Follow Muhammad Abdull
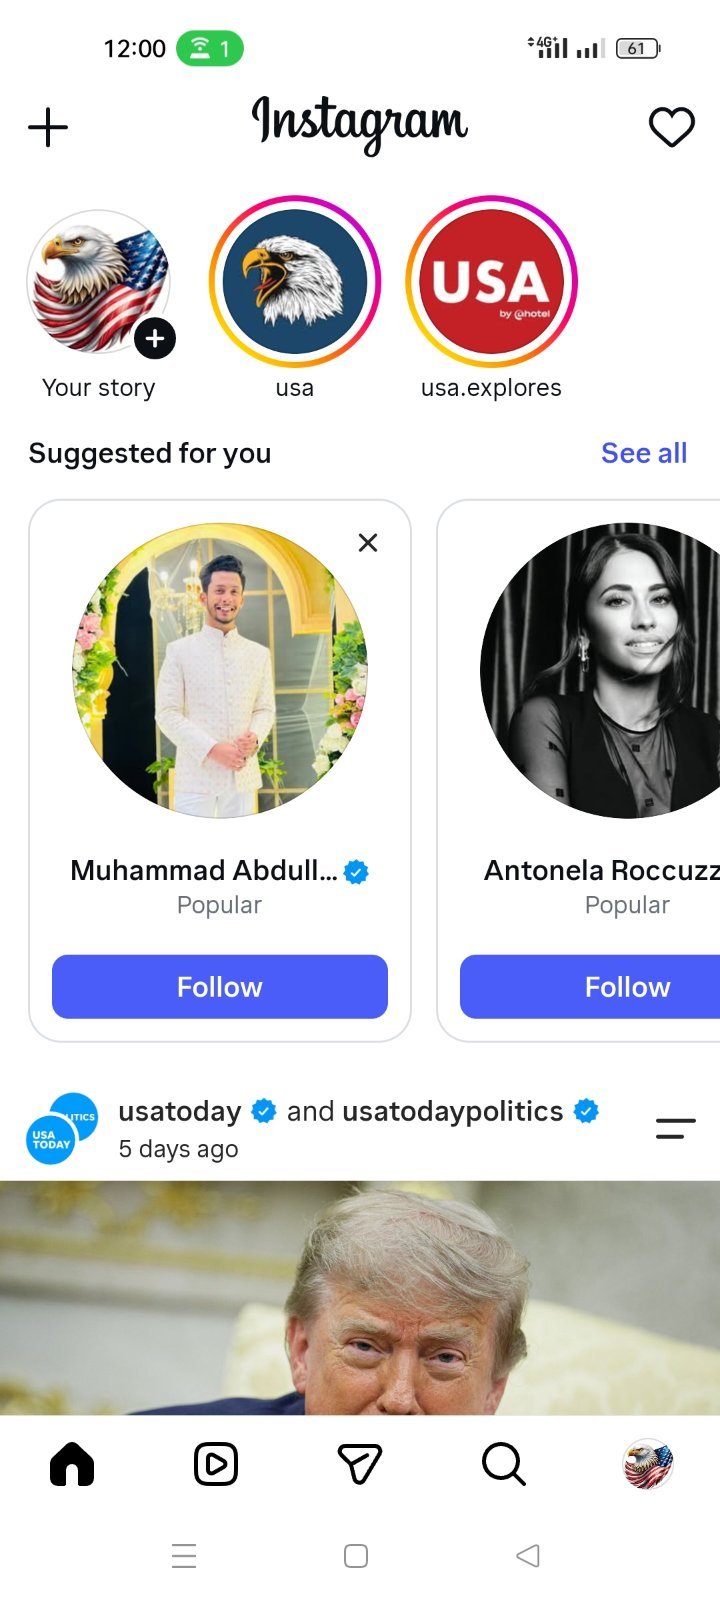Image resolution: width=720 pixels, height=1600 pixels. 220,987
